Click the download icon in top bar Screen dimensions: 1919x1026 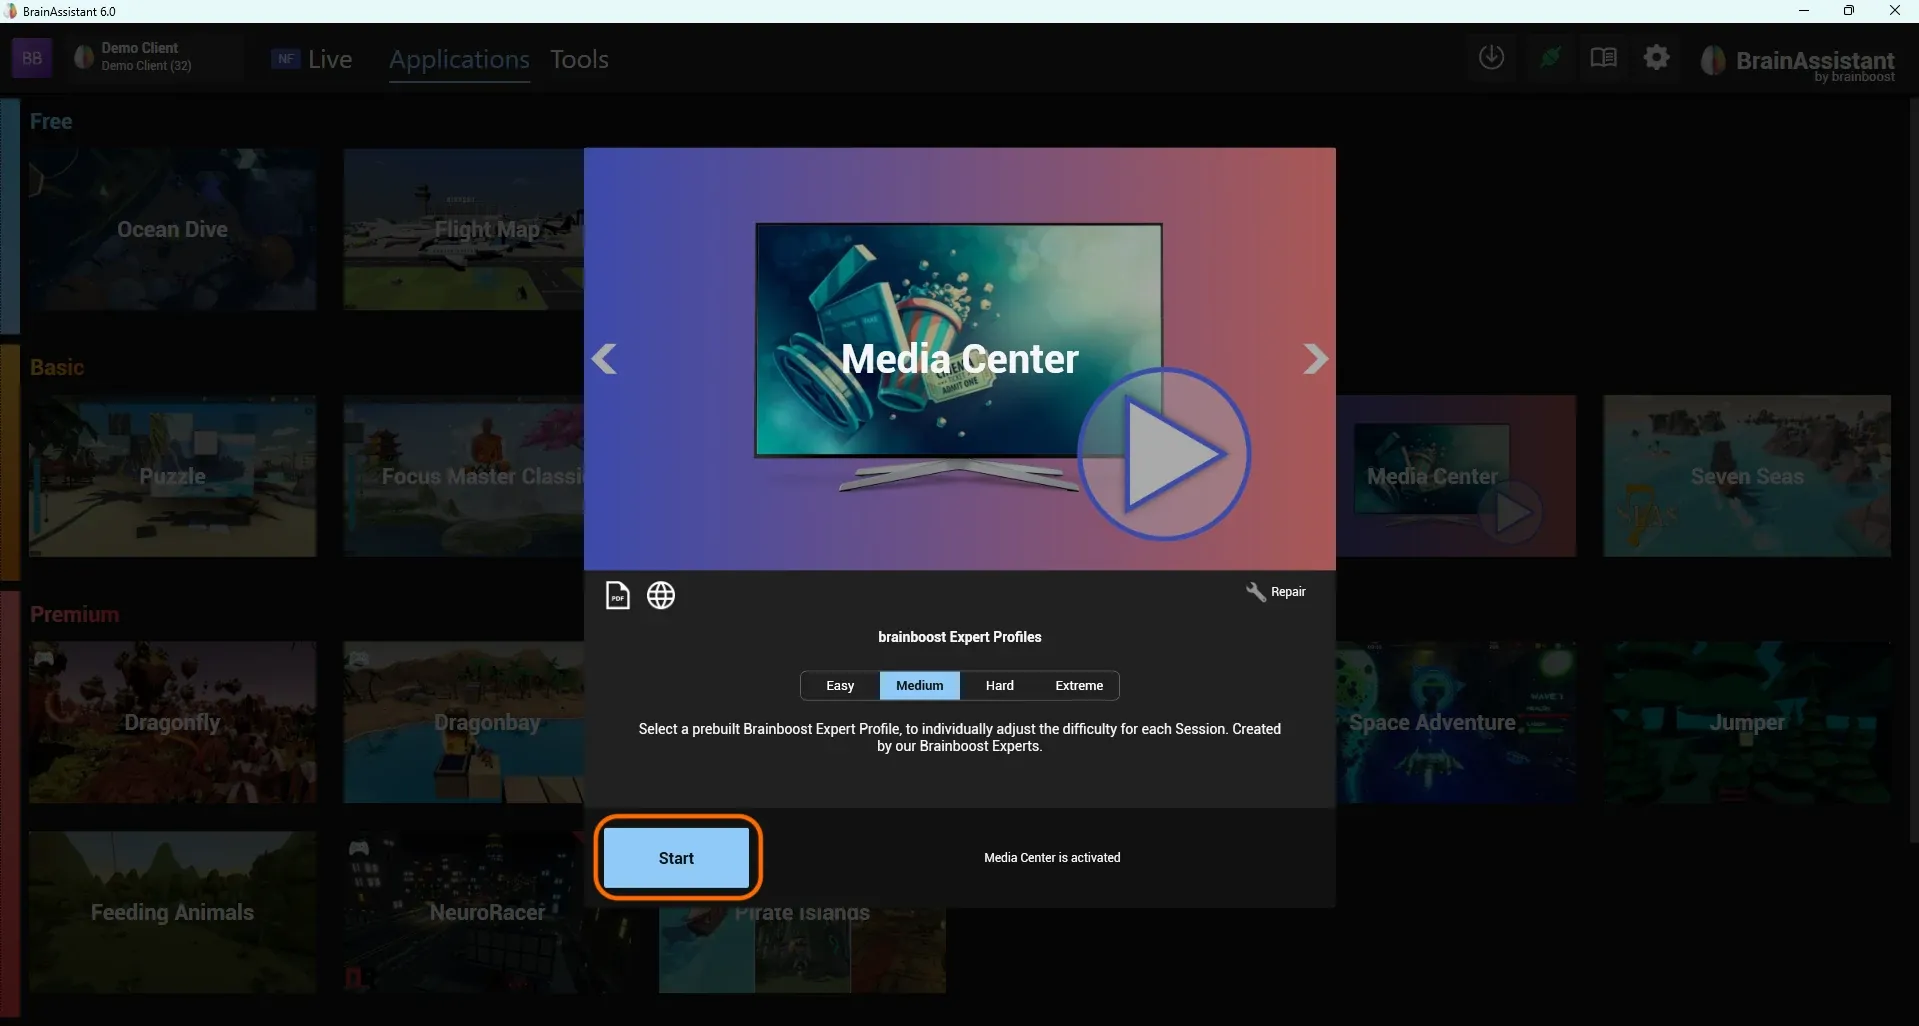coord(1491,58)
